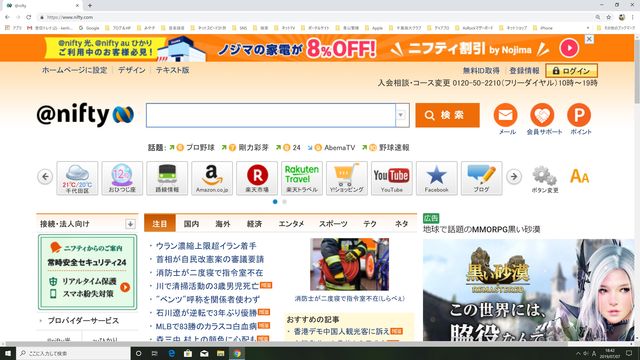Select the second carousel page dot
The image size is (640, 360).
click(284, 202)
